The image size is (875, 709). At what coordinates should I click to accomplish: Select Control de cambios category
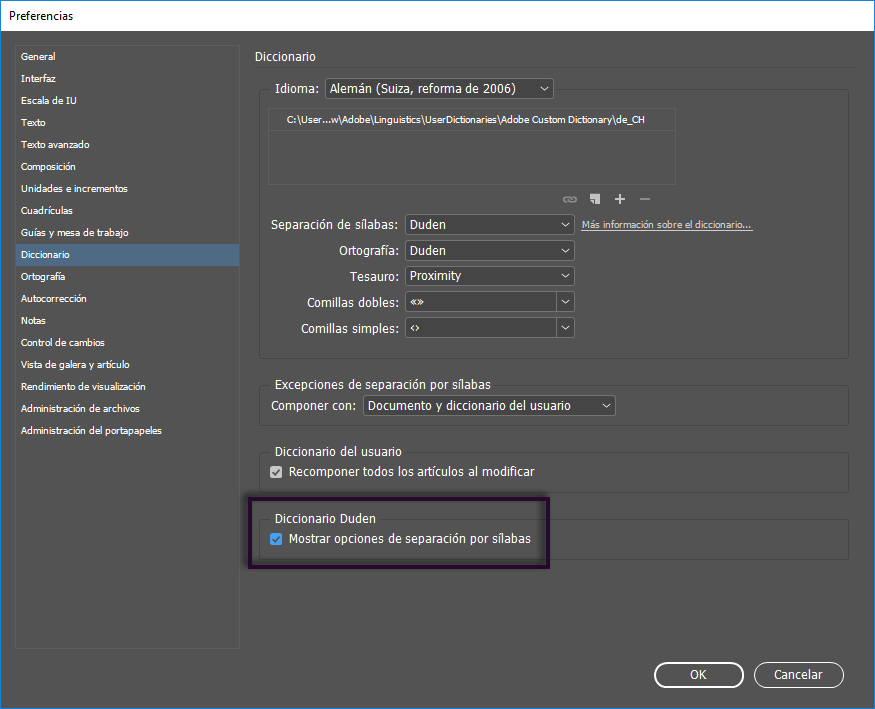(127, 343)
